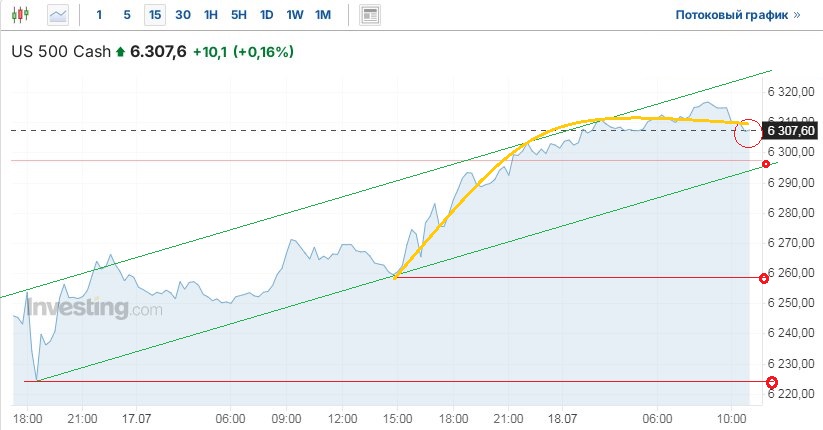Switch to the 1H timeframe
The height and width of the screenshot is (430, 823).
tap(210, 15)
